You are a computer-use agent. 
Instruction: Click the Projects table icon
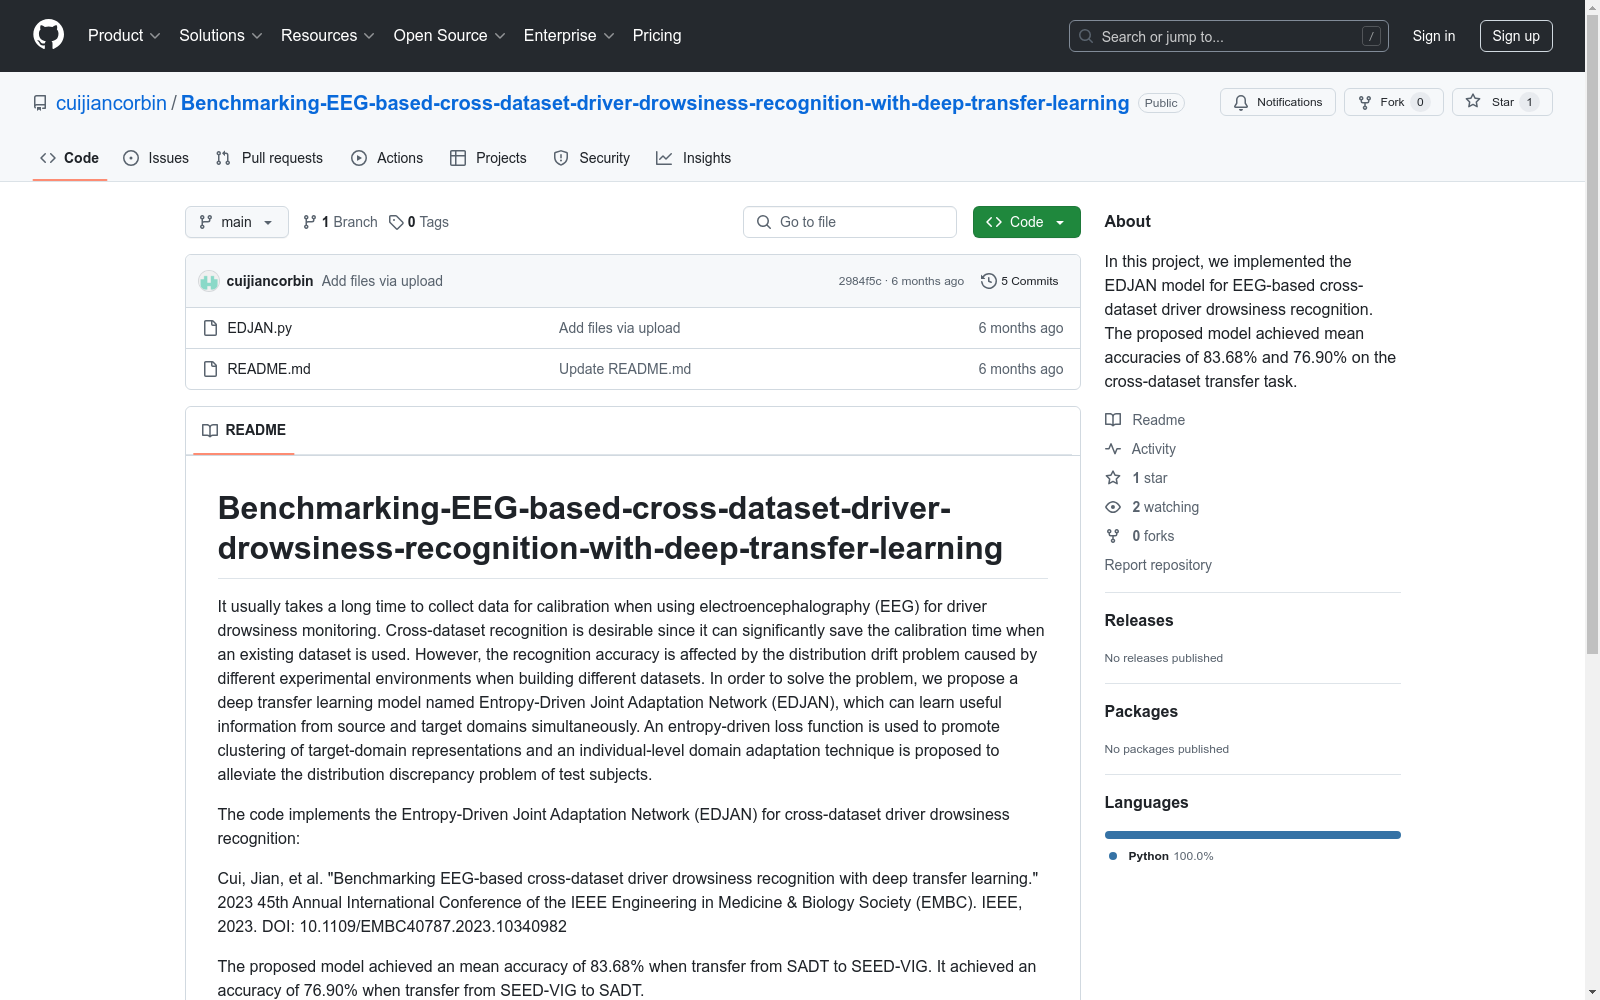click(x=458, y=158)
